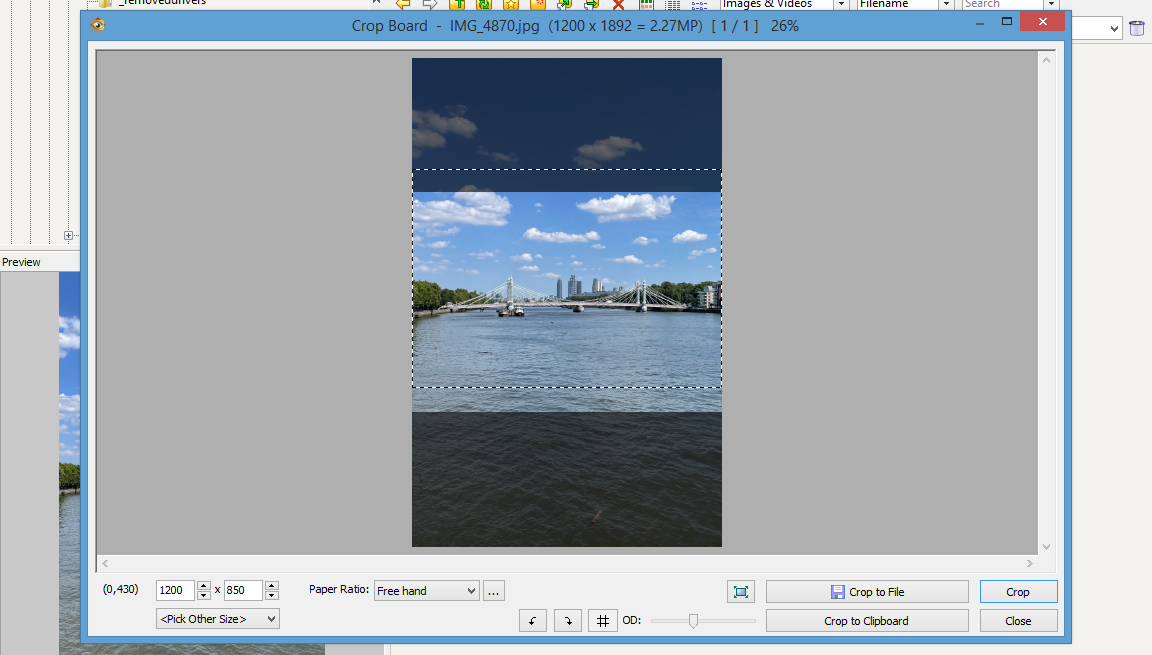Click the Crop button

point(1018,592)
